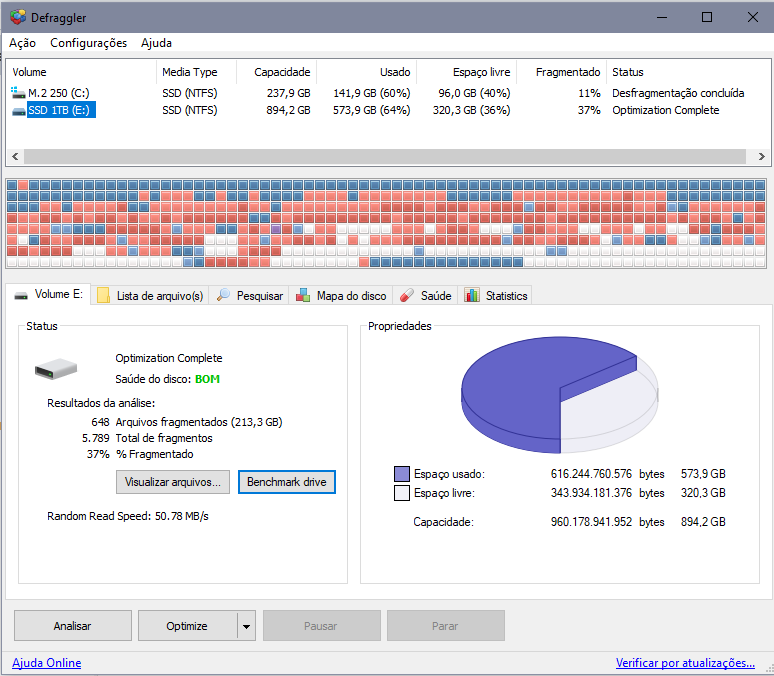Image resolution: width=774 pixels, height=676 pixels.
Task: Sort by the Fragmentado column header
Action: [562, 72]
